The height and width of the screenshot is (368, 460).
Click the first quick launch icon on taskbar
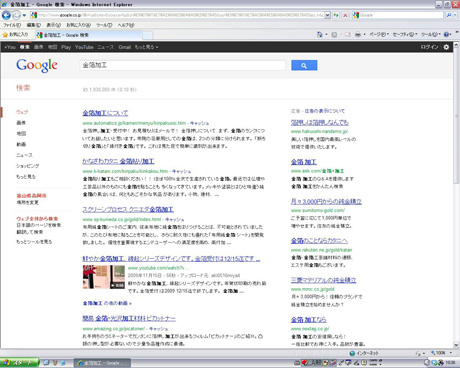click(46, 363)
